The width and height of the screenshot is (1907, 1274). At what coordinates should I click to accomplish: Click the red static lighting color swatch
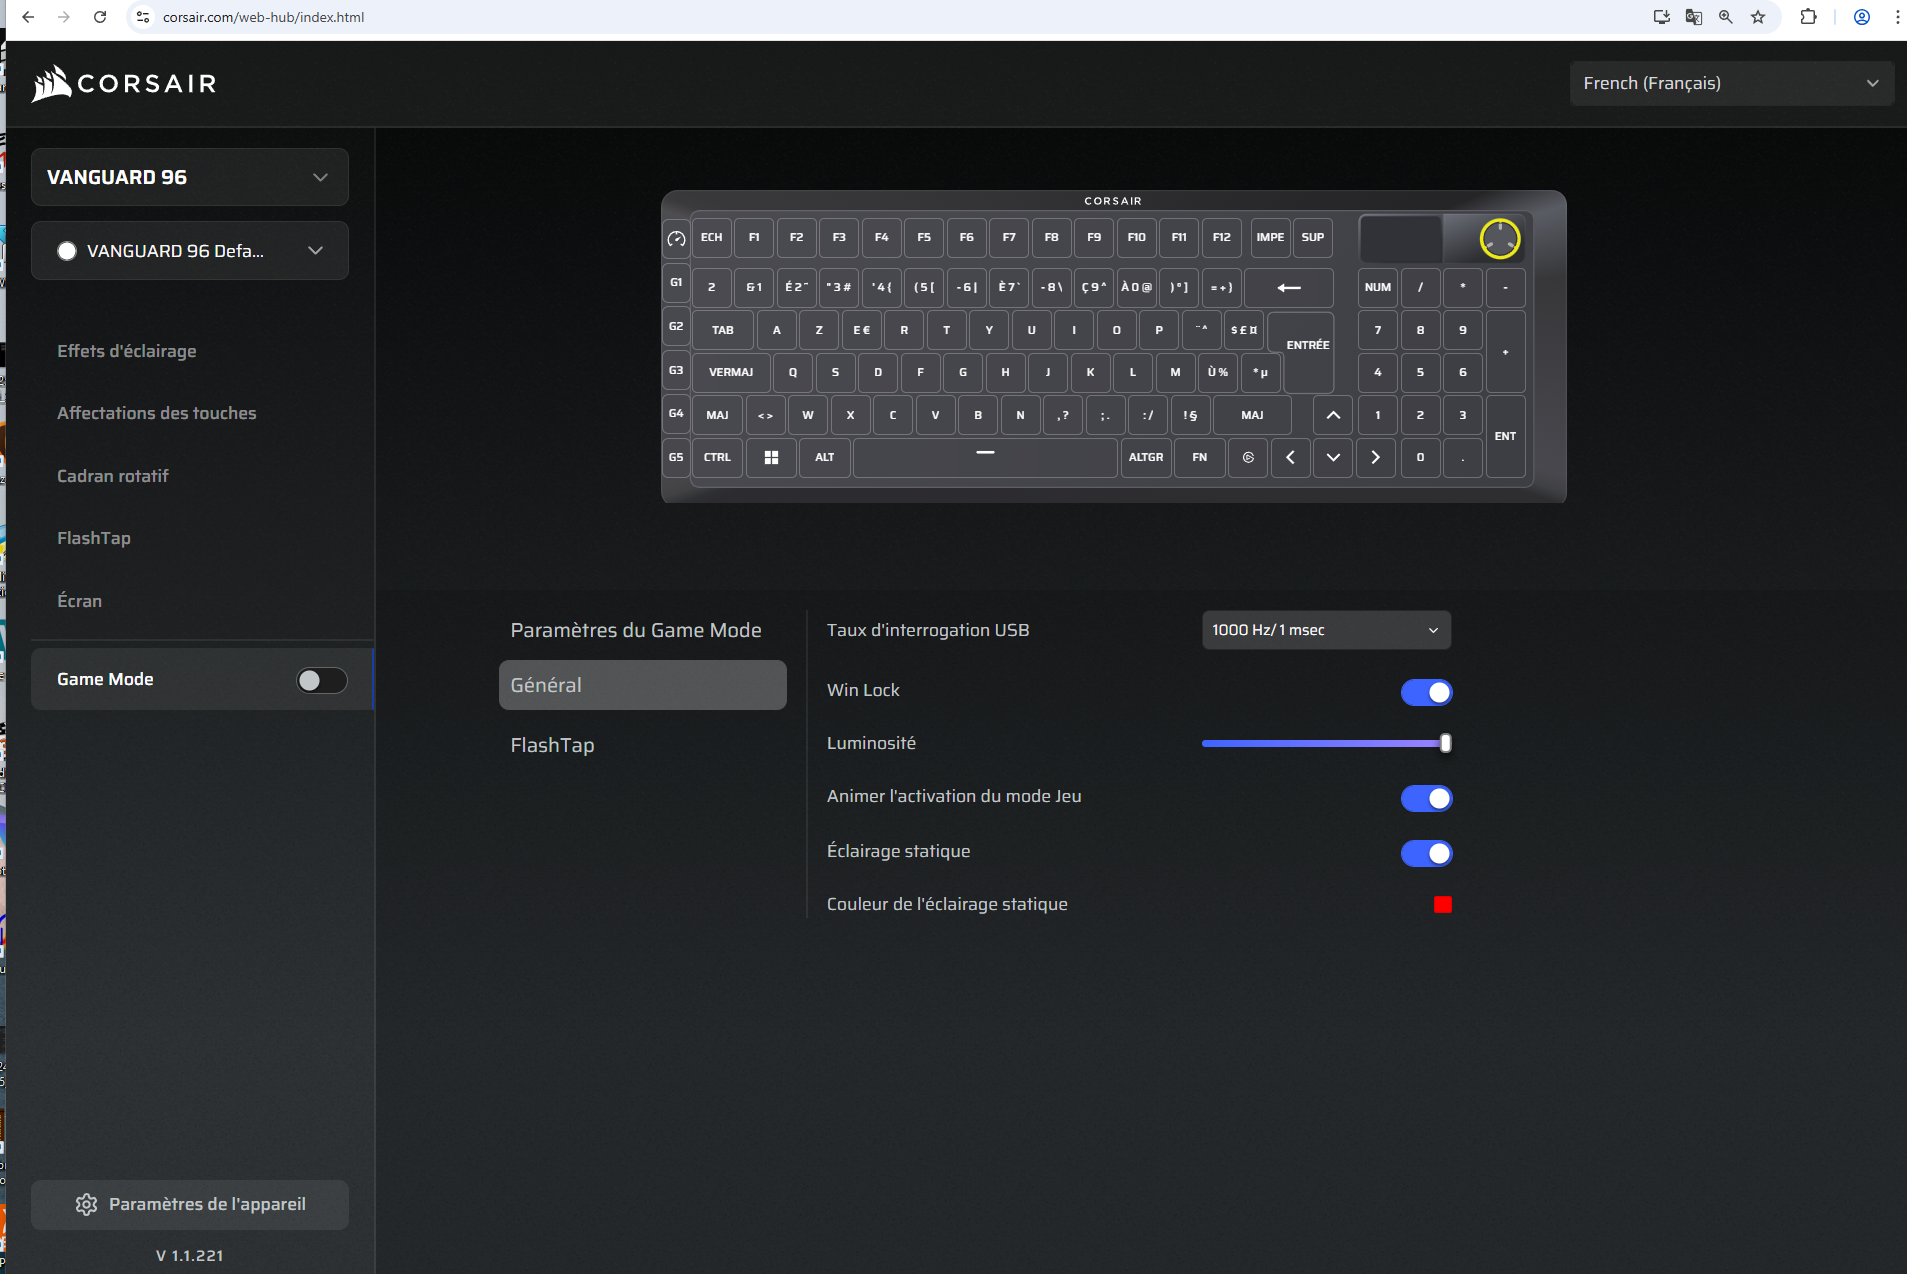pyautogui.click(x=1442, y=905)
